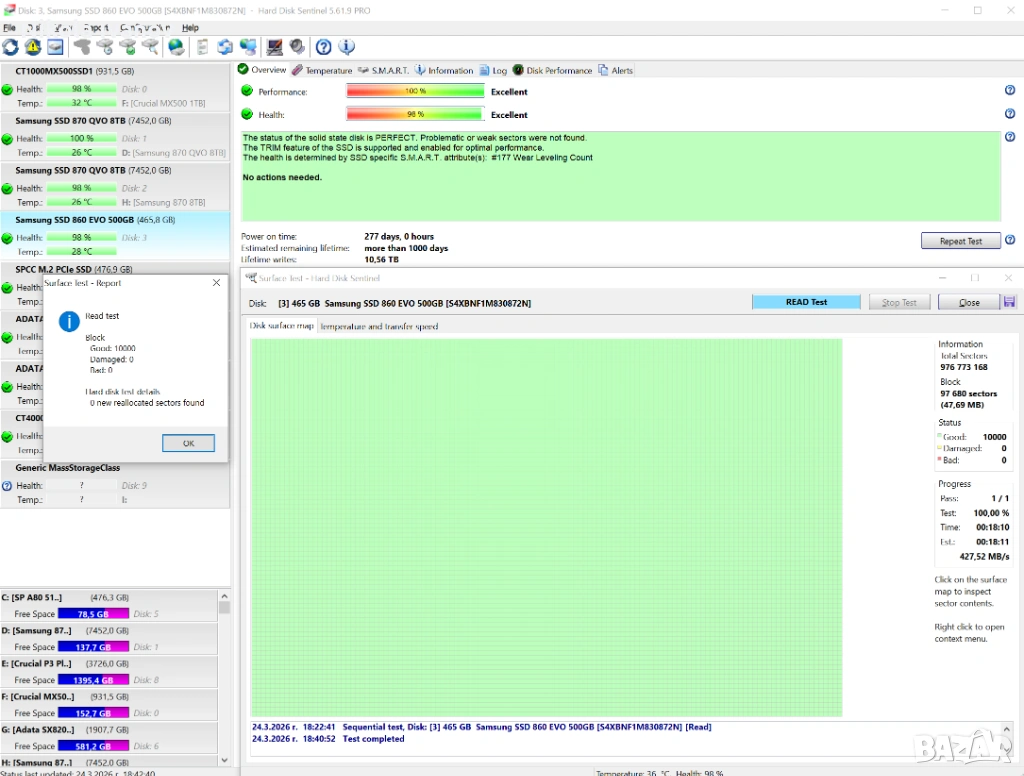The width and height of the screenshot is (1024, 776).
Task: Switch to Temperature and transfer speed tab
Action: pos(379,326)
